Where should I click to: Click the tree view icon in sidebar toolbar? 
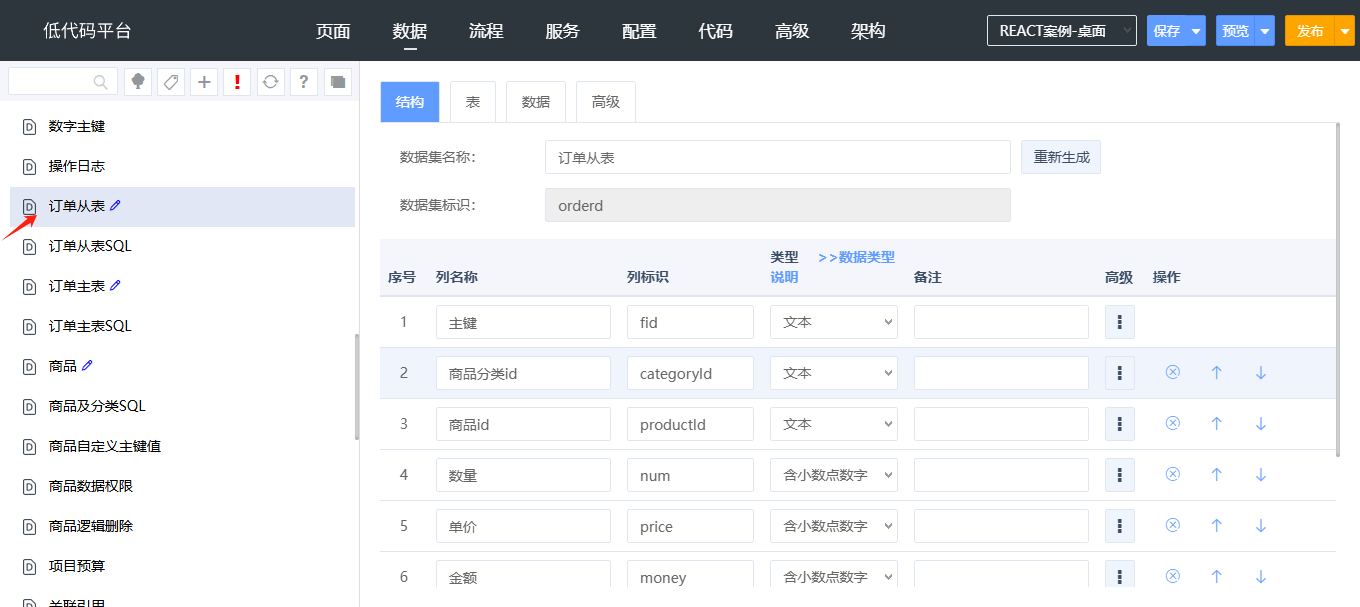(x=138, y=82)
